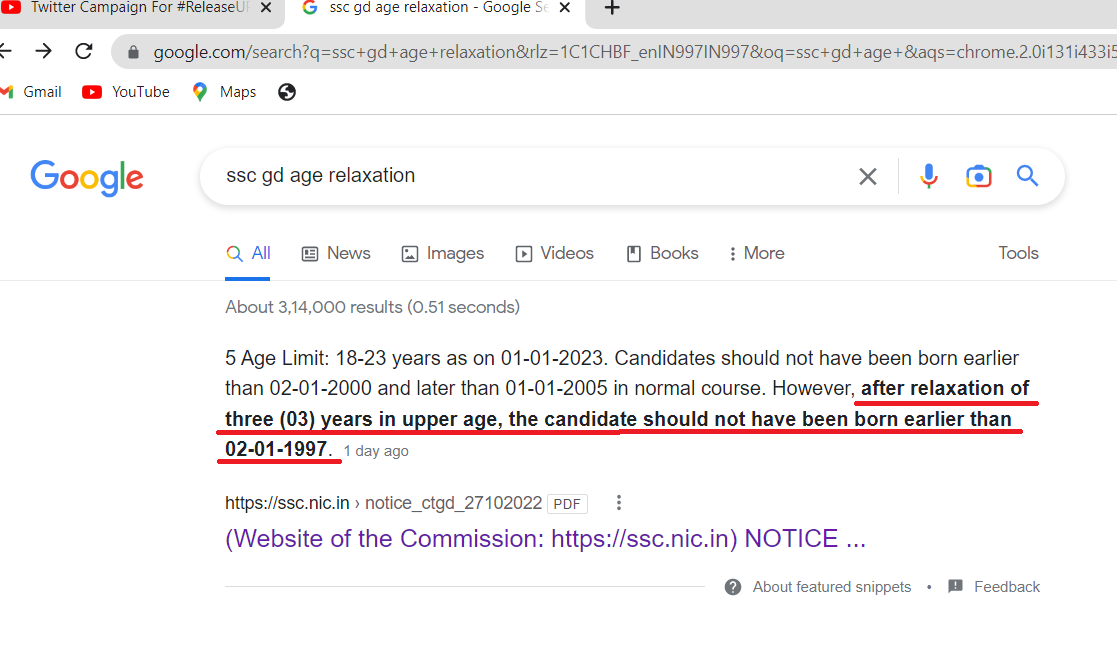
Task: Select the All results tab
Action: pos(248,254)
